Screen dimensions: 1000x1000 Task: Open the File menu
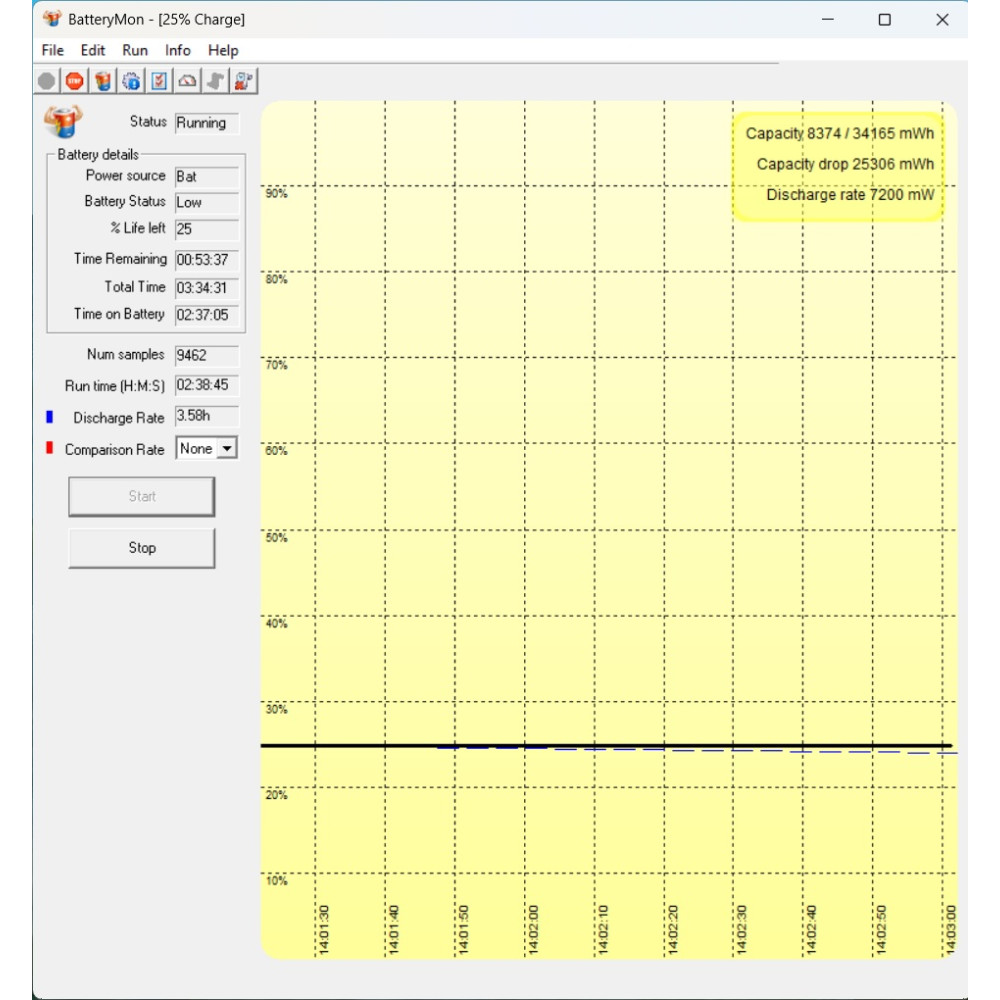[52, 50]
